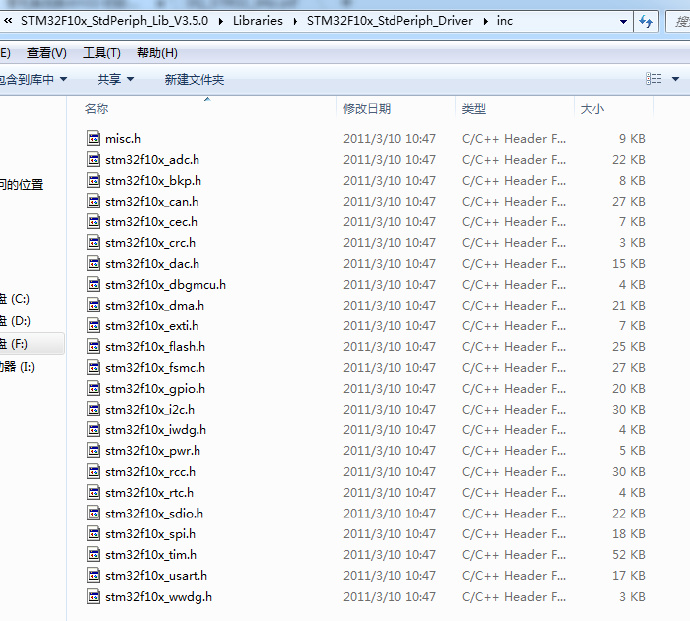Screen dimensions: 690x621
Task: Expand subfolders arrow after Libraries breadcrumb
Action: tap(295, 21)
